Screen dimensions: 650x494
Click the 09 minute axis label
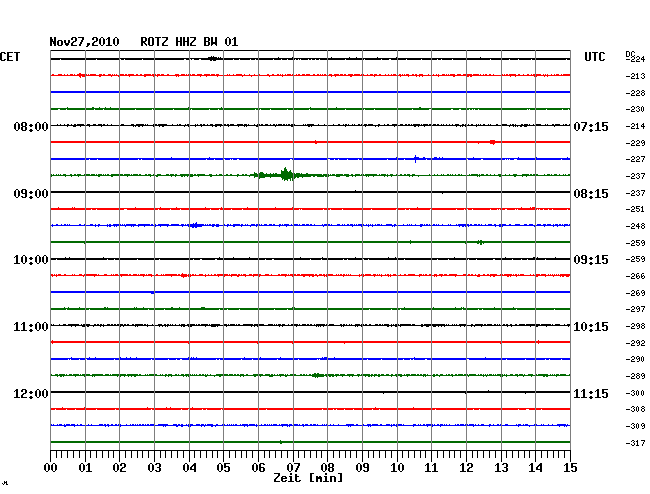[x=362, y=468]
